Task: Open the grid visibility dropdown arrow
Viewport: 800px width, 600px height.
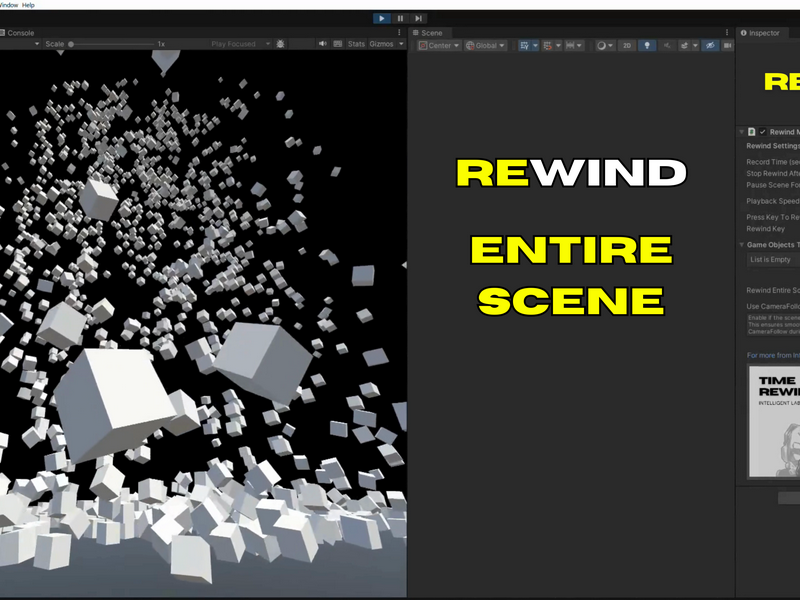Action: tap(535, 45)
